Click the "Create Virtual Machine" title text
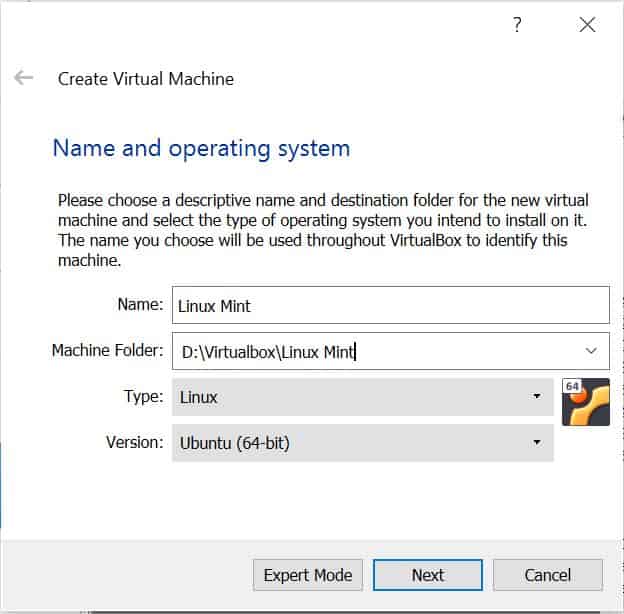Viewport: 624px width, 614px height. 146,78
